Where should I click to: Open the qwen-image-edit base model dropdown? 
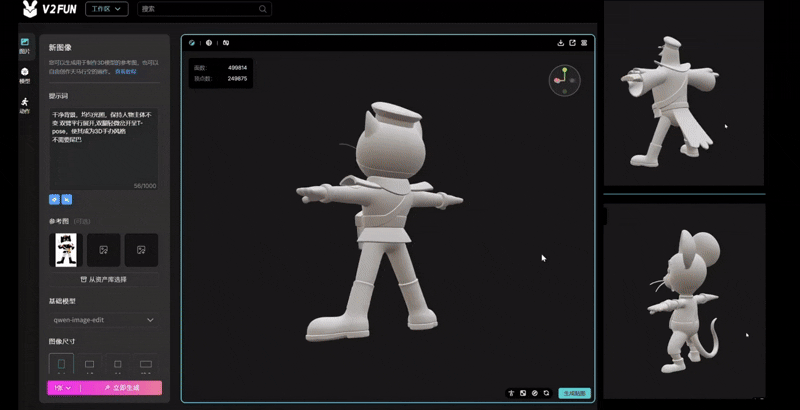pyautogui.click(x=103, y=320)
